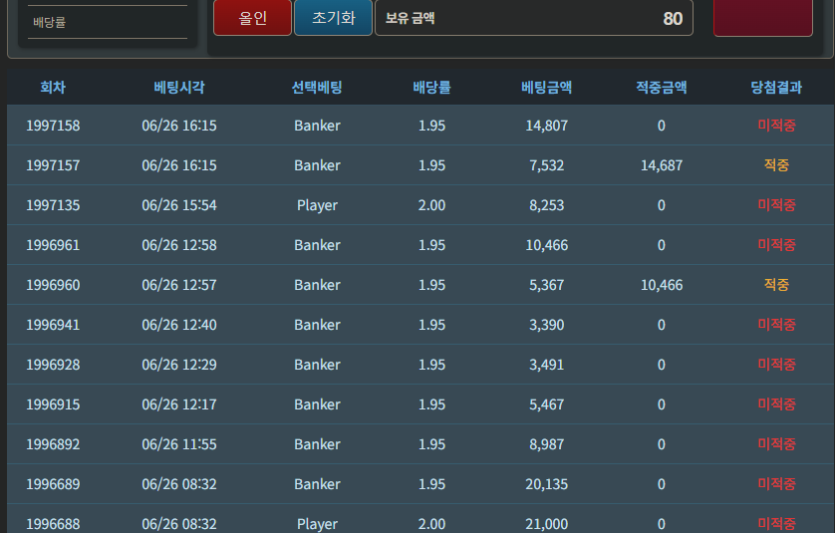This screenshot has width=835, height=533.
Task: Click bet amount 5,467
Action: coord(546,405)
